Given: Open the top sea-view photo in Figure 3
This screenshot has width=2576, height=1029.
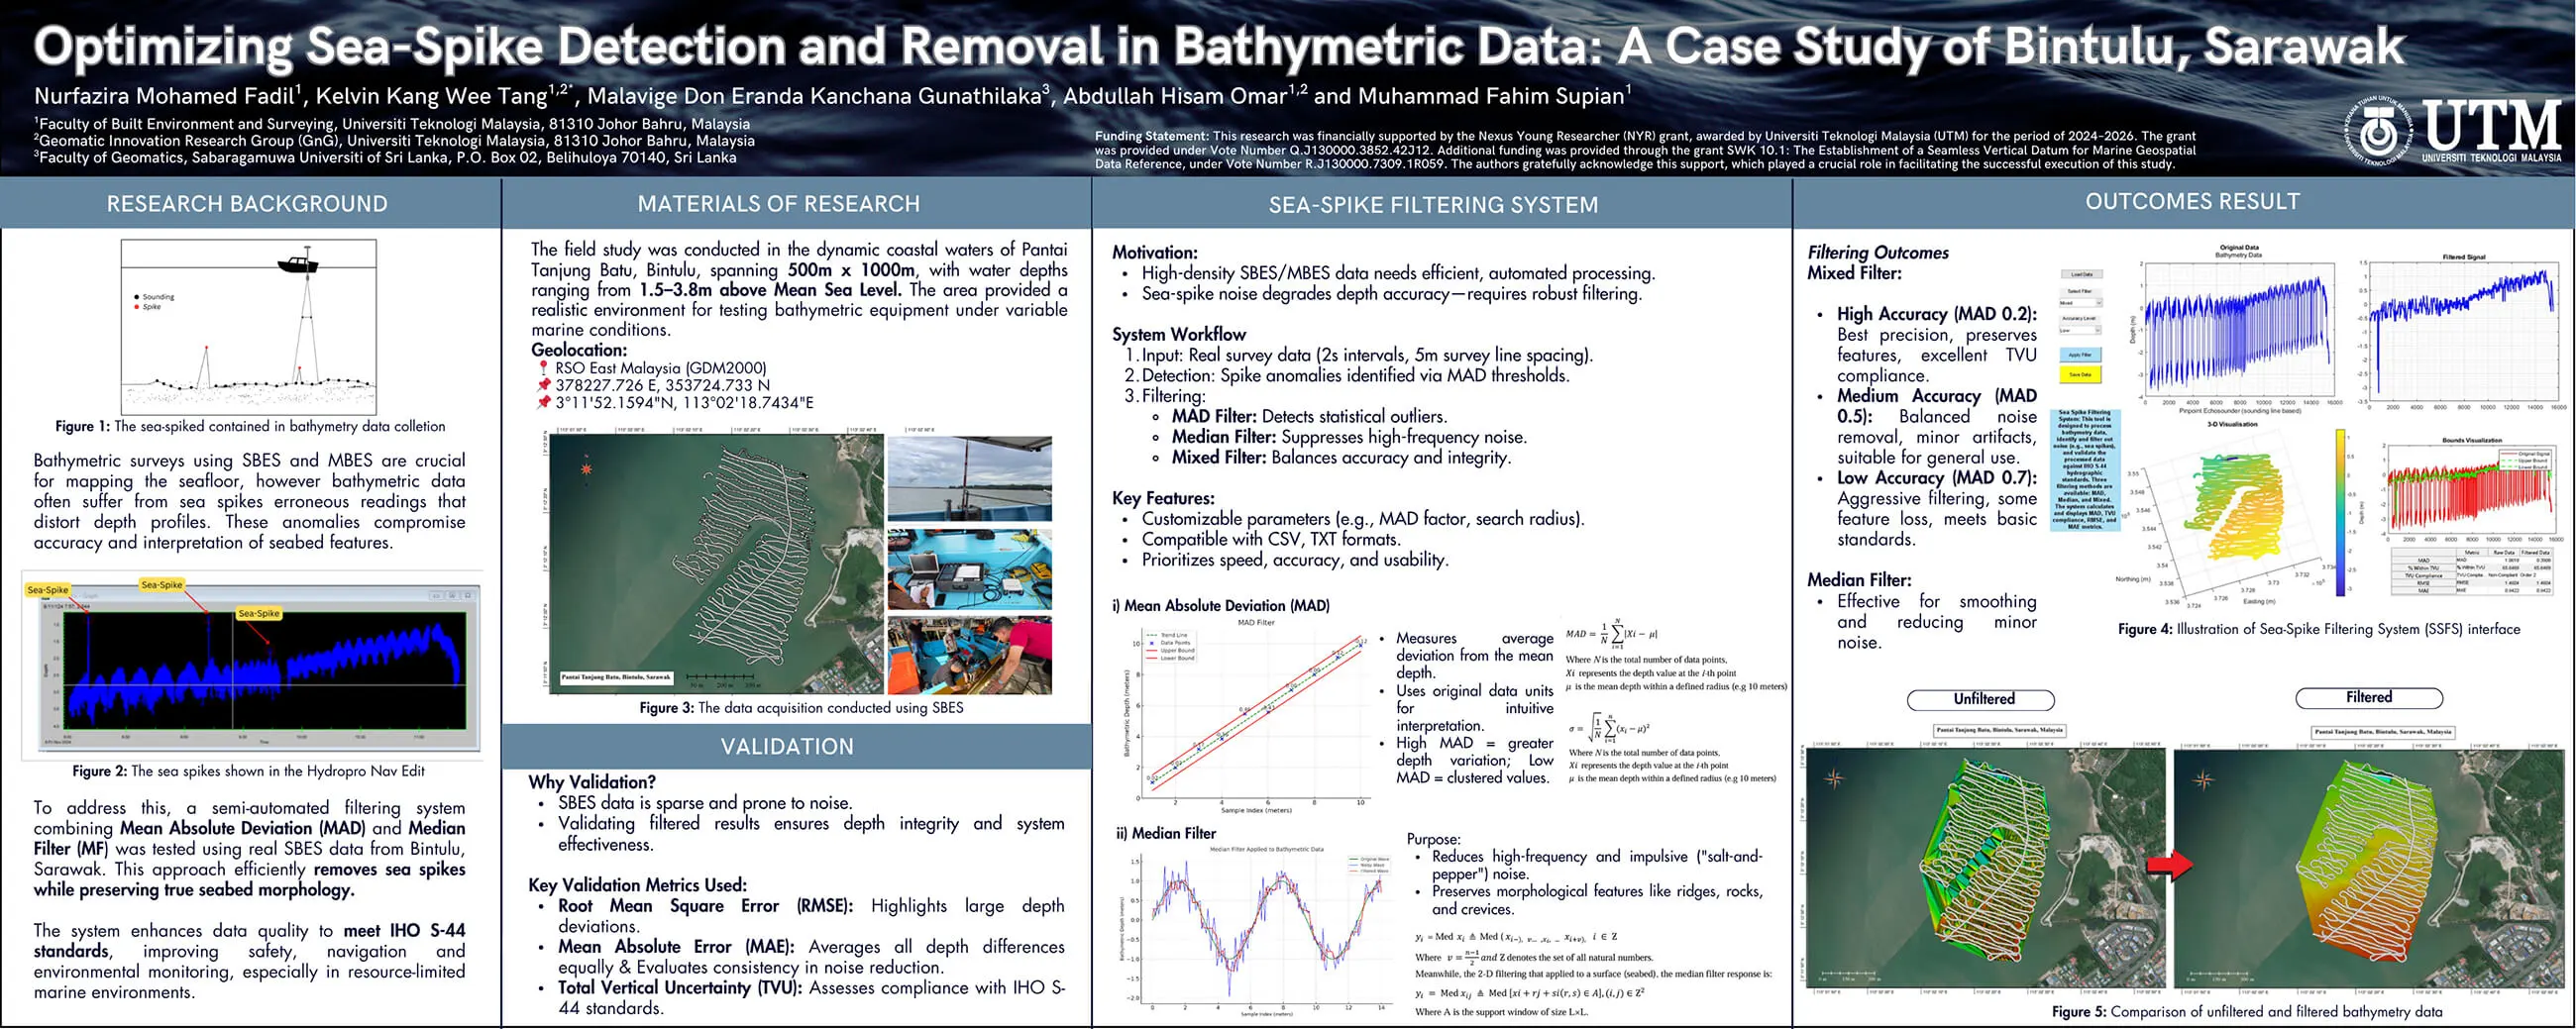Looking at the screenshot, I should (969, 478).
